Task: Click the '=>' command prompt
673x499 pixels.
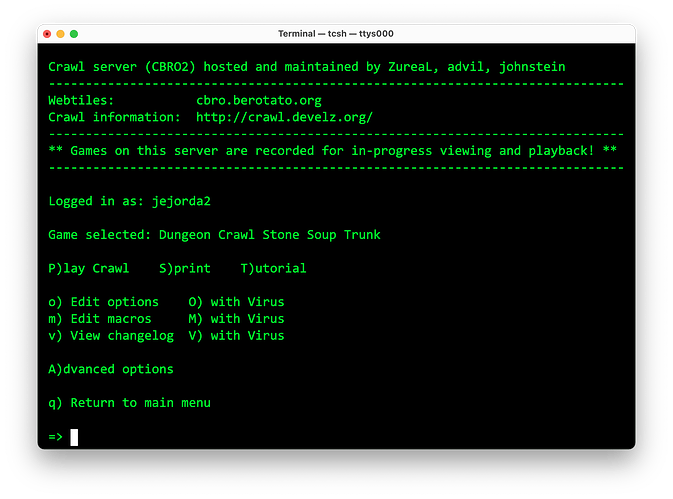Action: tap(55, 437)
